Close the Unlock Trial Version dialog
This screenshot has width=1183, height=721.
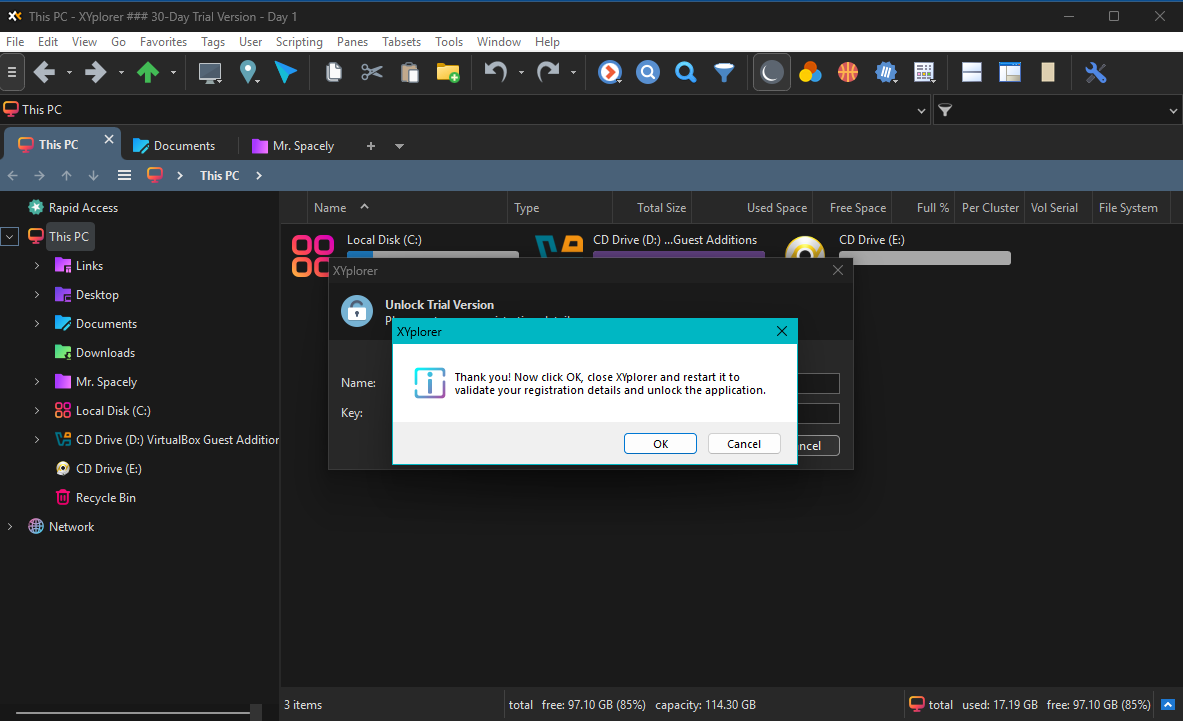tap(837, 270)
